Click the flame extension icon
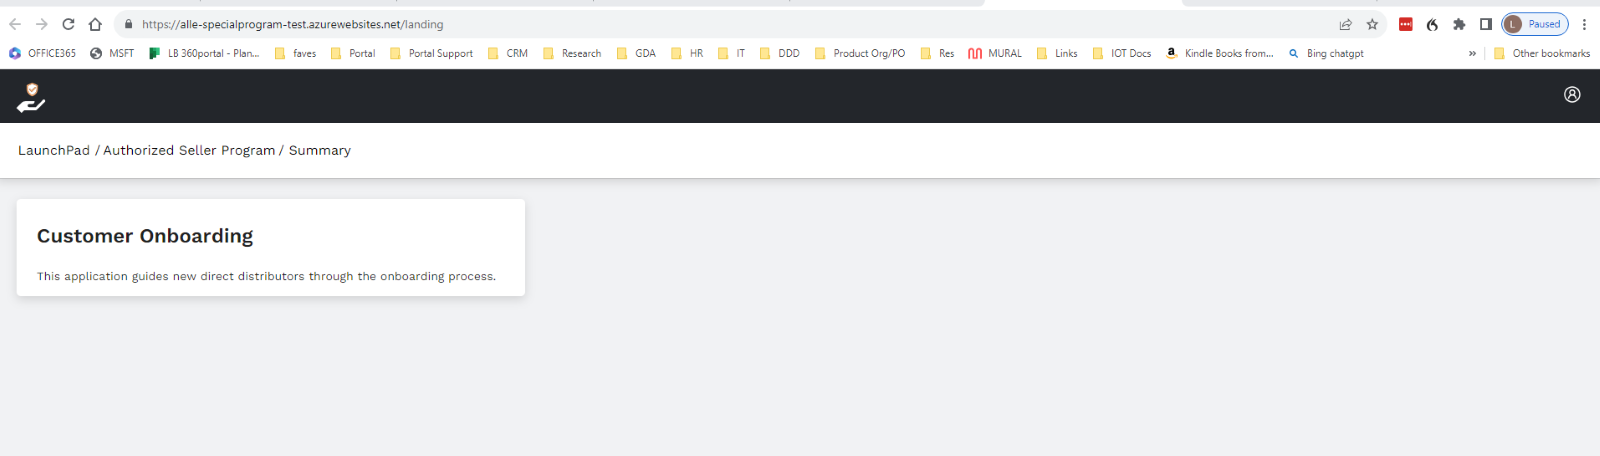 [x=1432, y=24]
